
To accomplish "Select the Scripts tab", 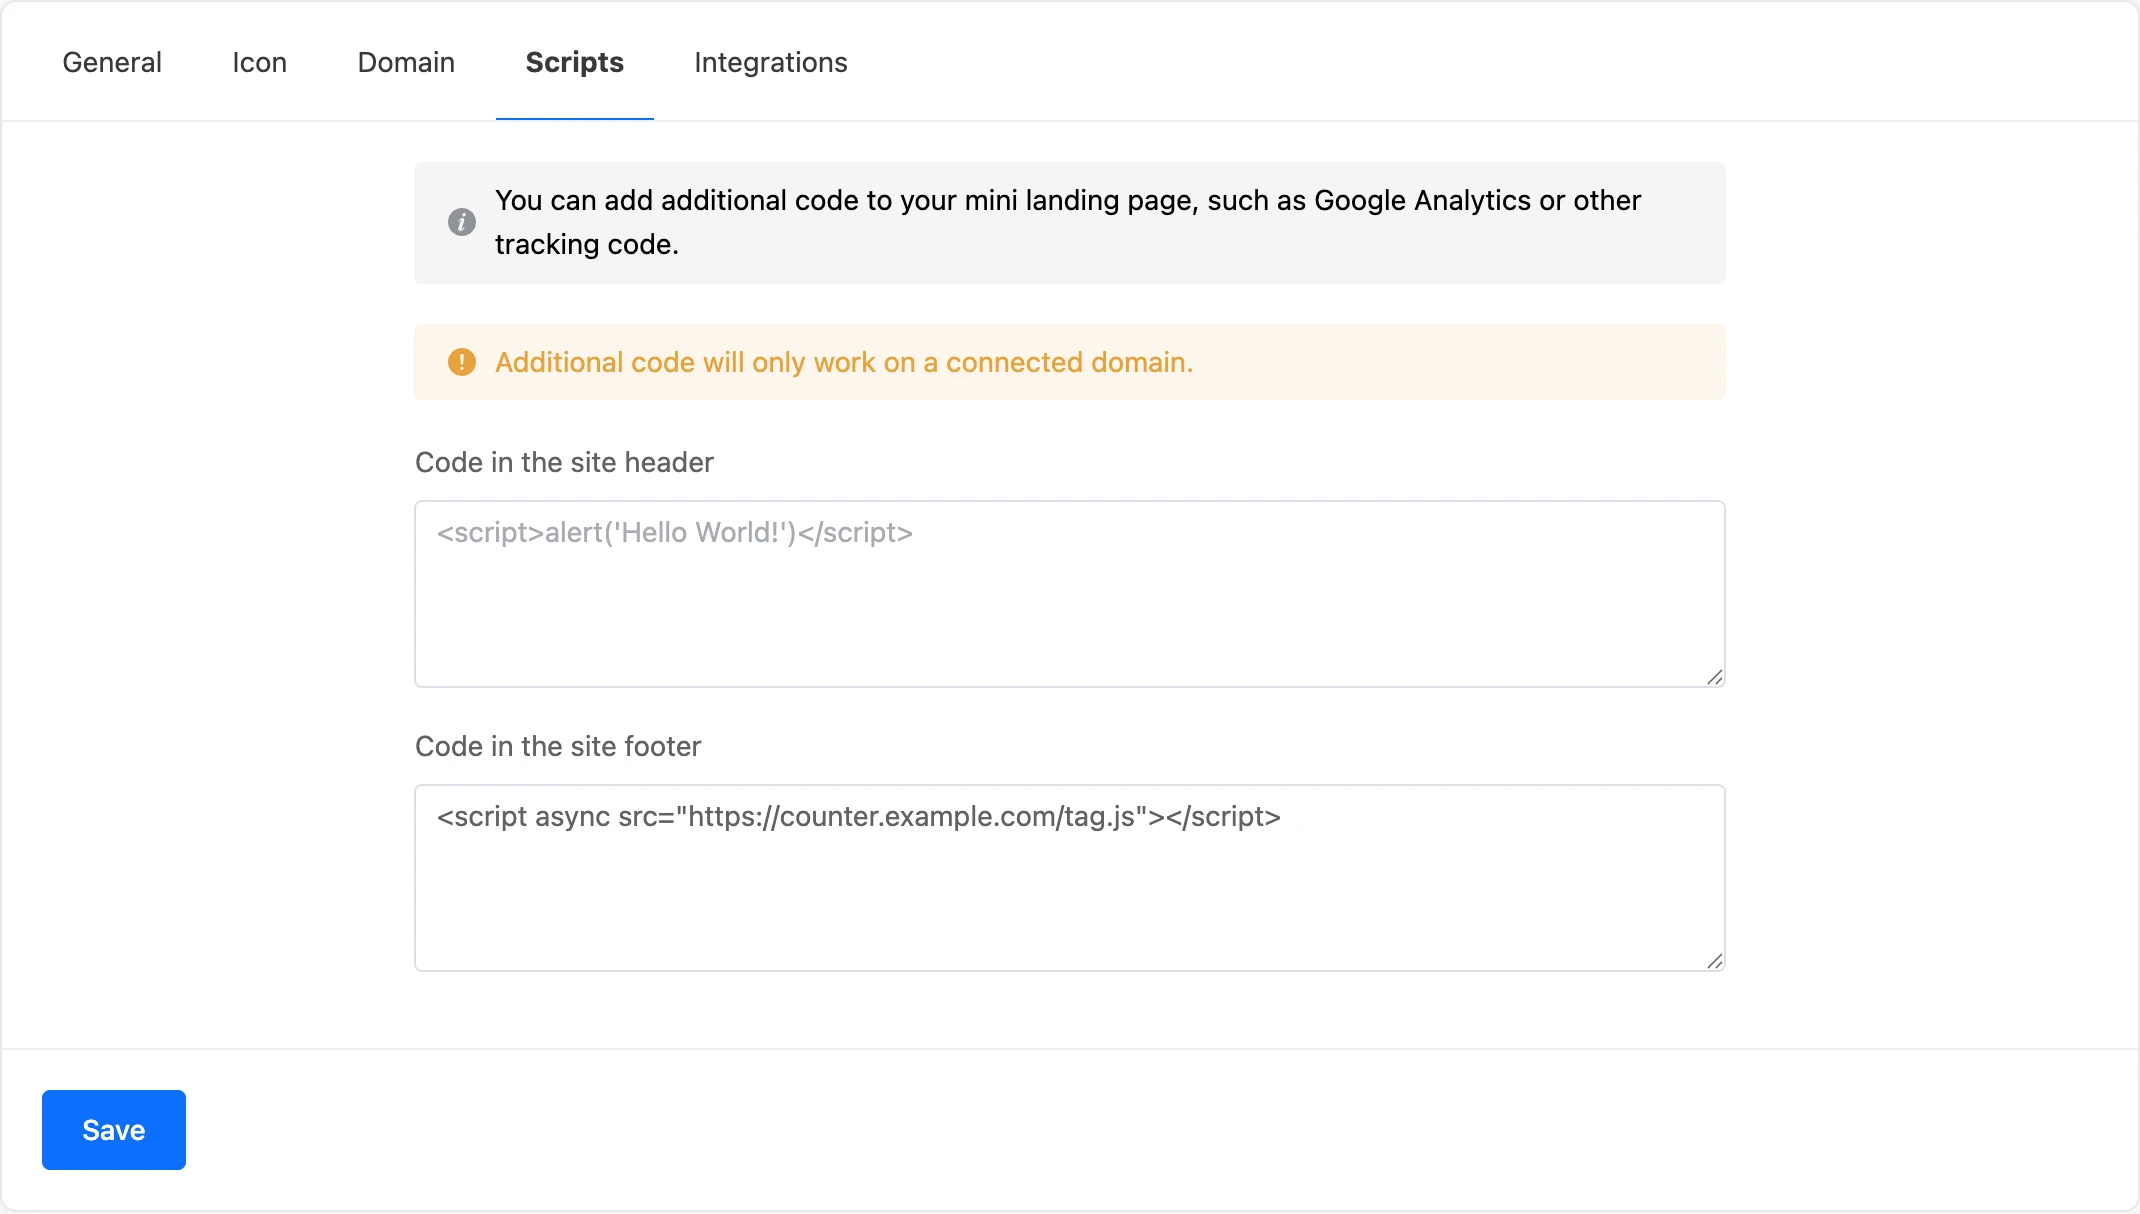I will 575,62.
